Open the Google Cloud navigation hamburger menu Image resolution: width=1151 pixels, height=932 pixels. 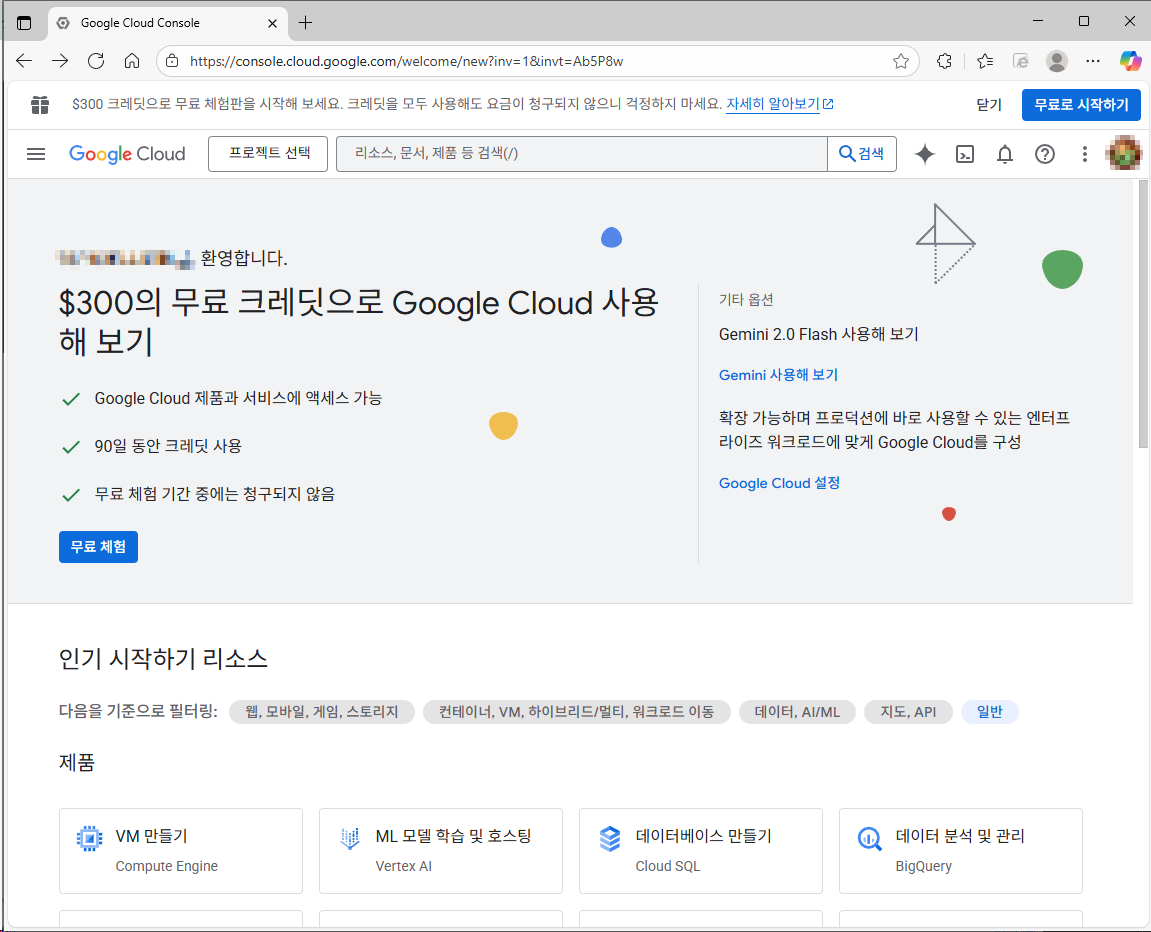click(x=35, y=153)
